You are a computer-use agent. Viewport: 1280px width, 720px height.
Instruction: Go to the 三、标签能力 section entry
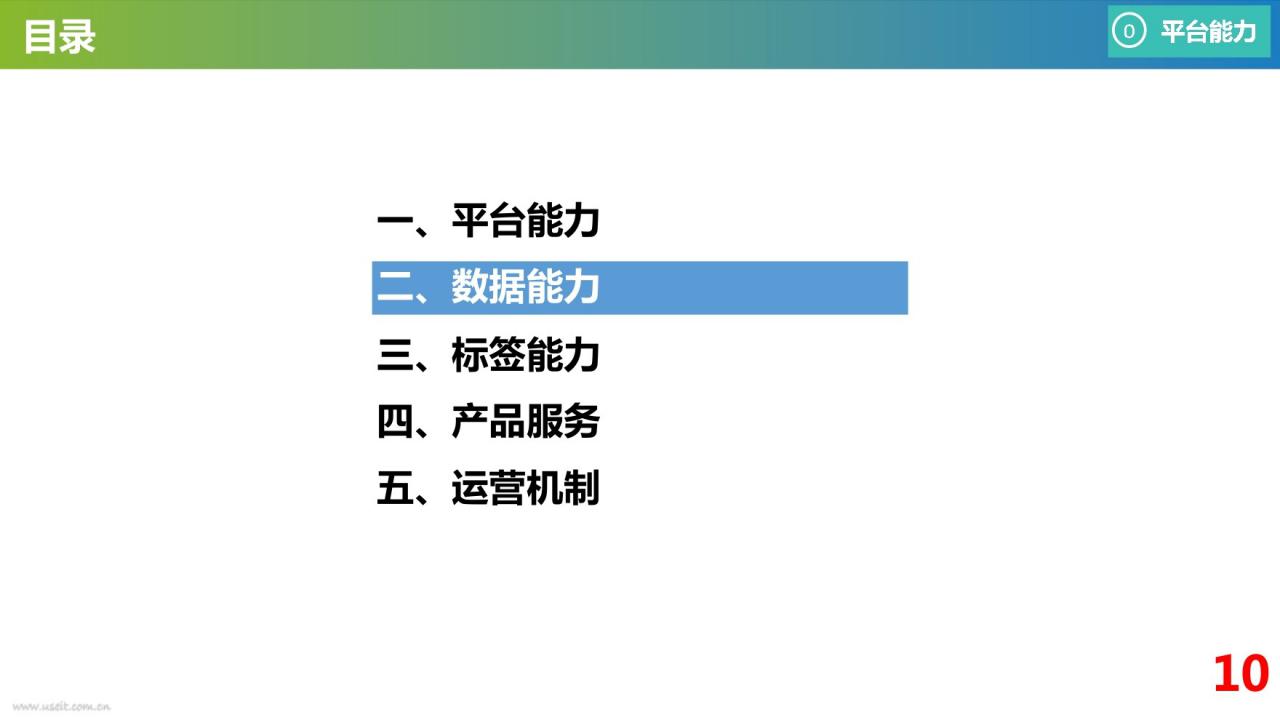[x=488, y=355]
